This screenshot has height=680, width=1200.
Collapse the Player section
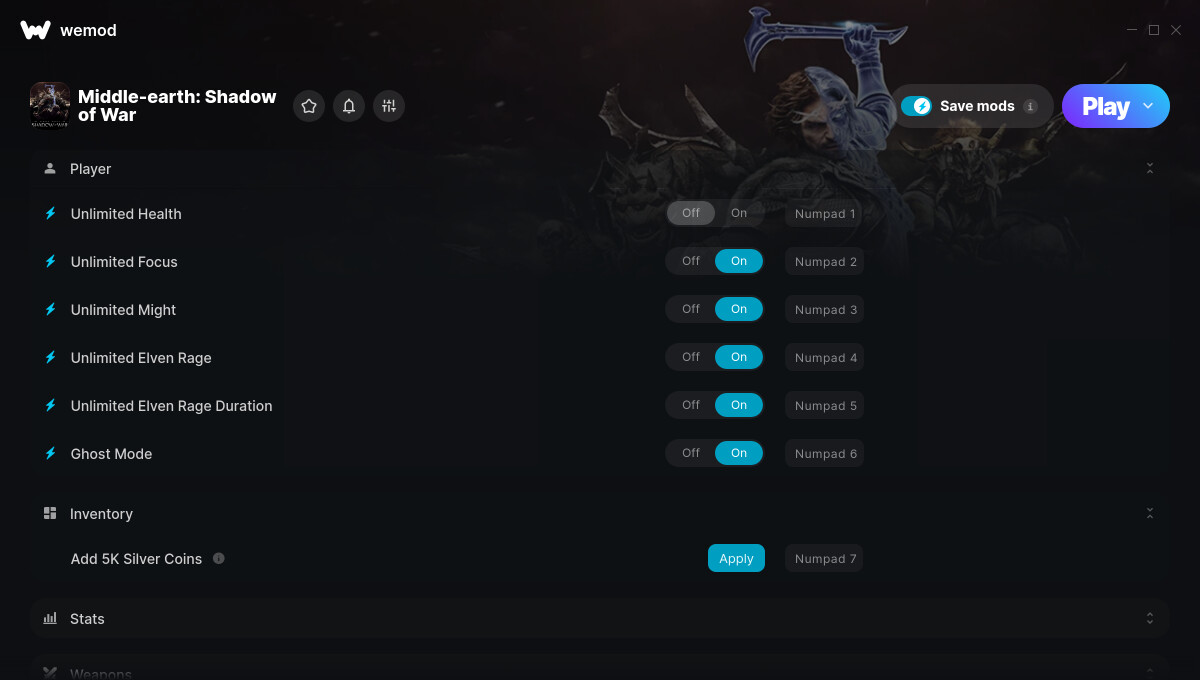click(1150, 169)
